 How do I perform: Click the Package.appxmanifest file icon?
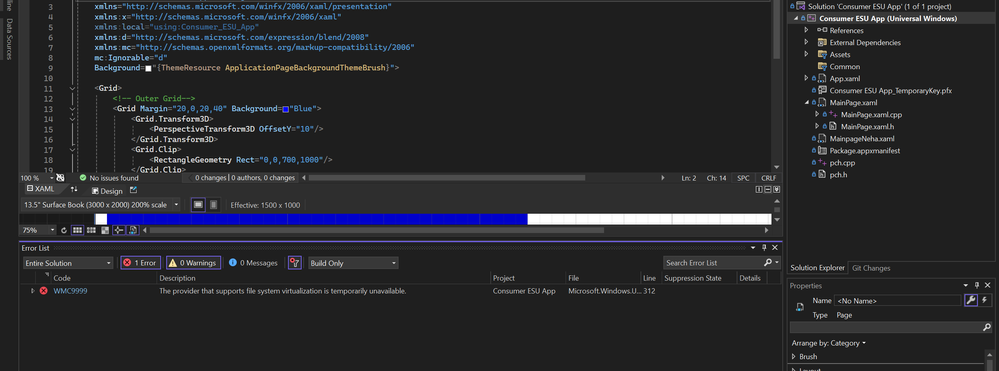[x=823, y=150]
